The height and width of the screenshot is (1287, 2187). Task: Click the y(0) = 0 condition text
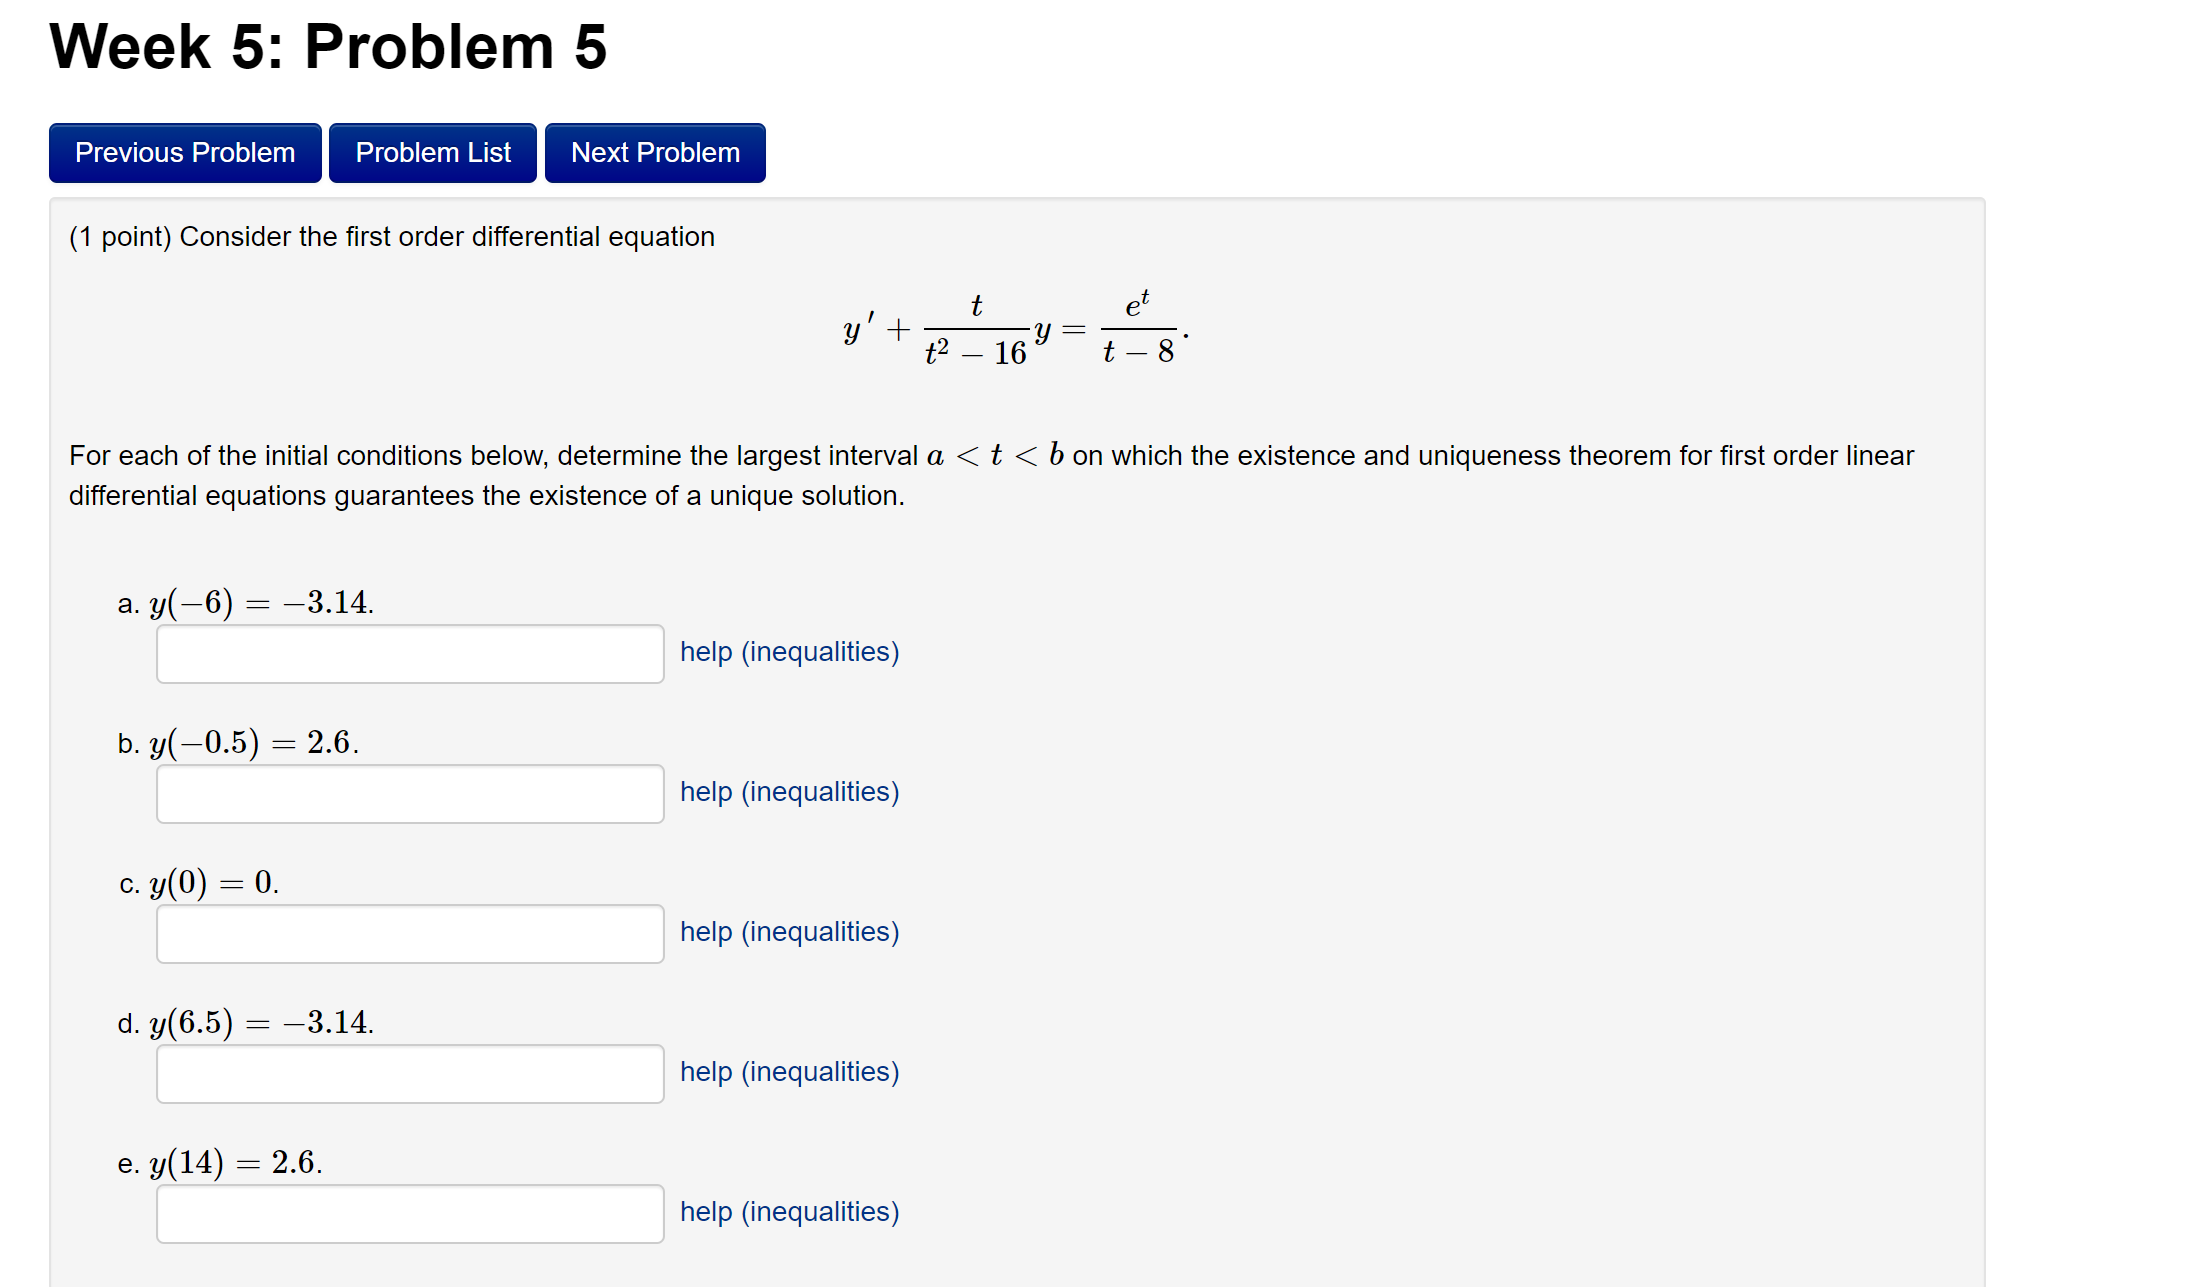click(x=214, y=883)
